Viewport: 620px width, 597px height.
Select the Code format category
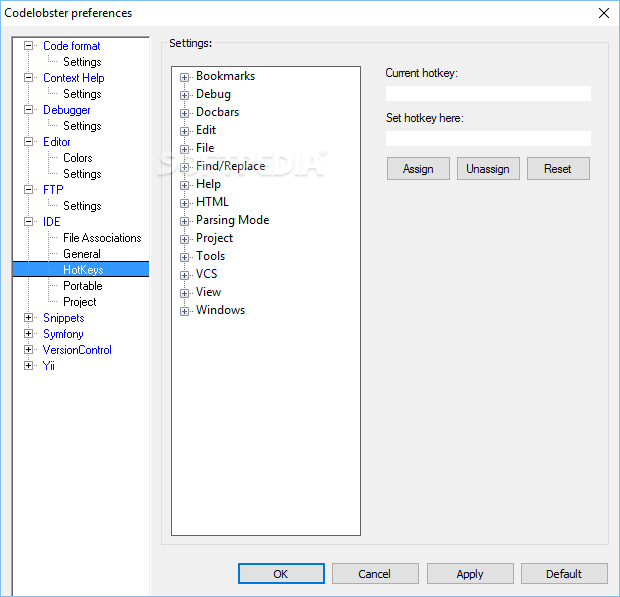coord(72,46)
